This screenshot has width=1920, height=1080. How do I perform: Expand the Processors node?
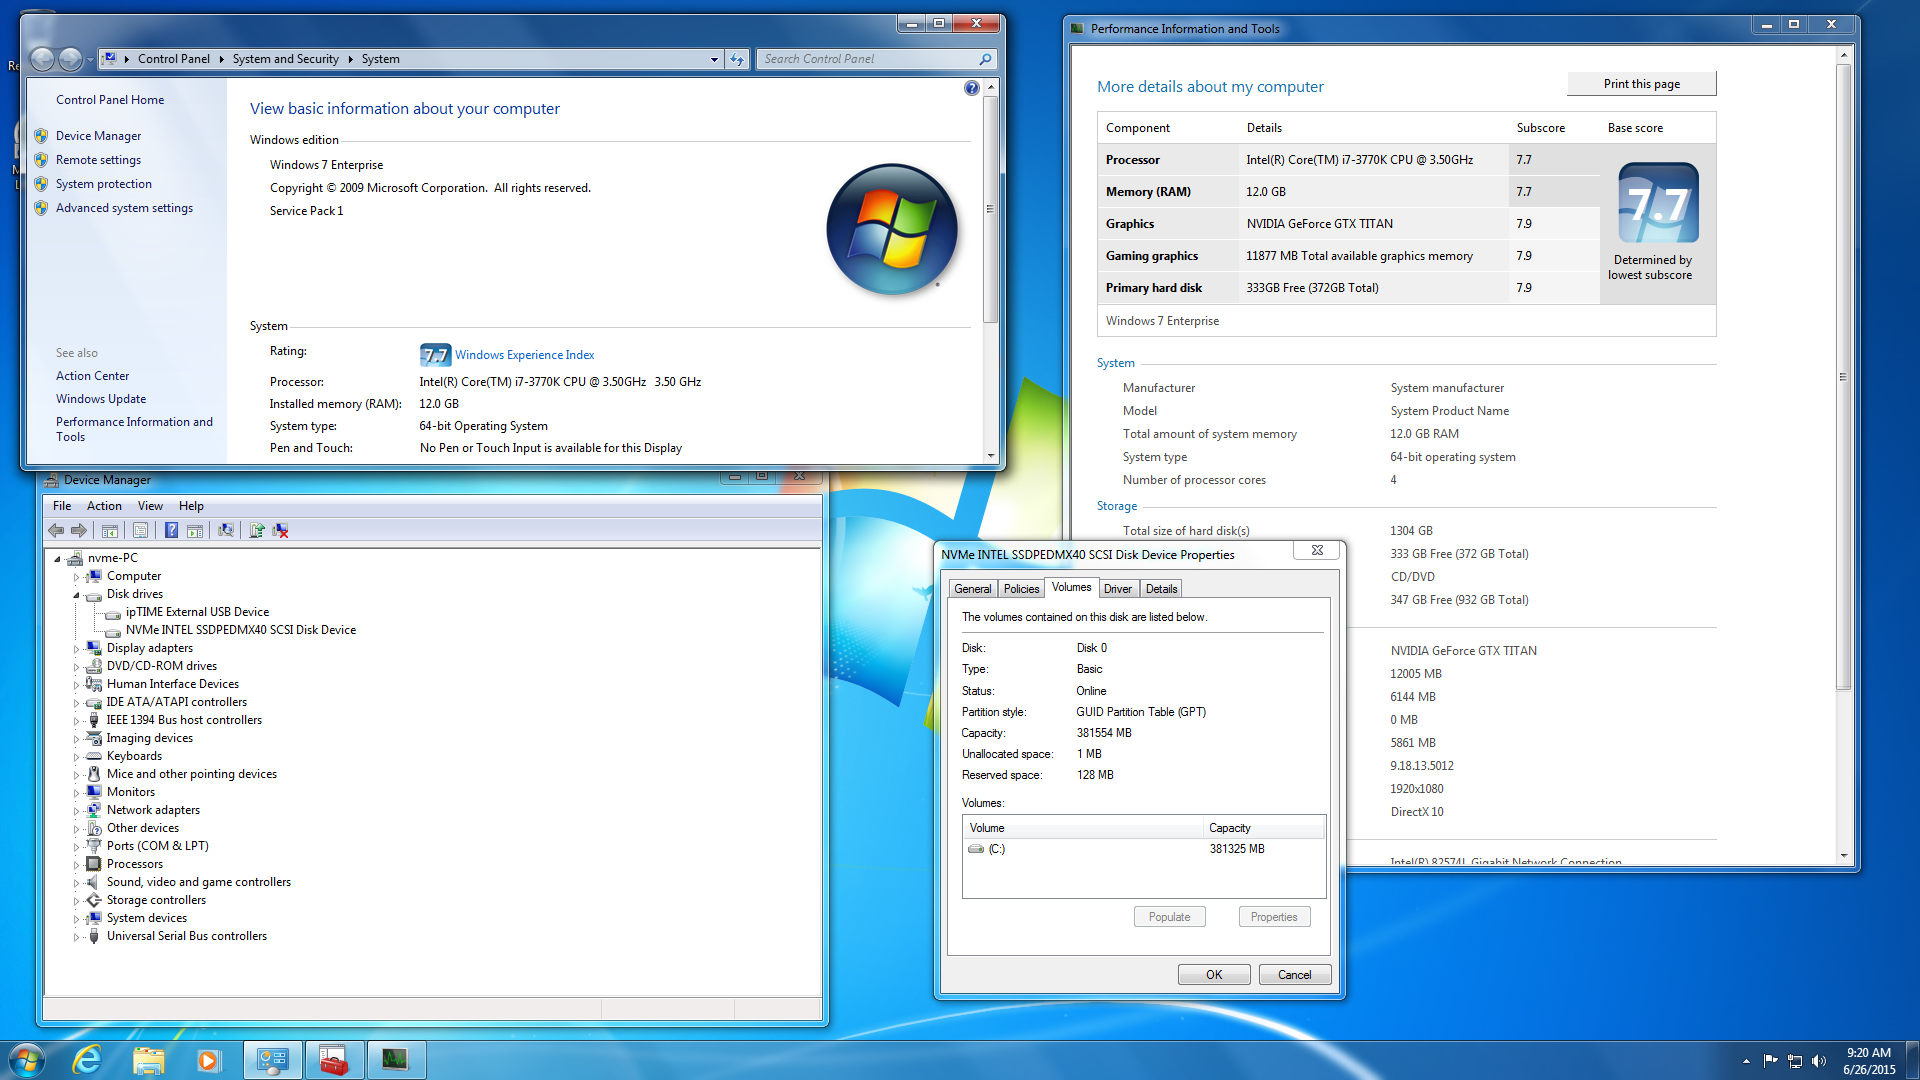(76, 865)
